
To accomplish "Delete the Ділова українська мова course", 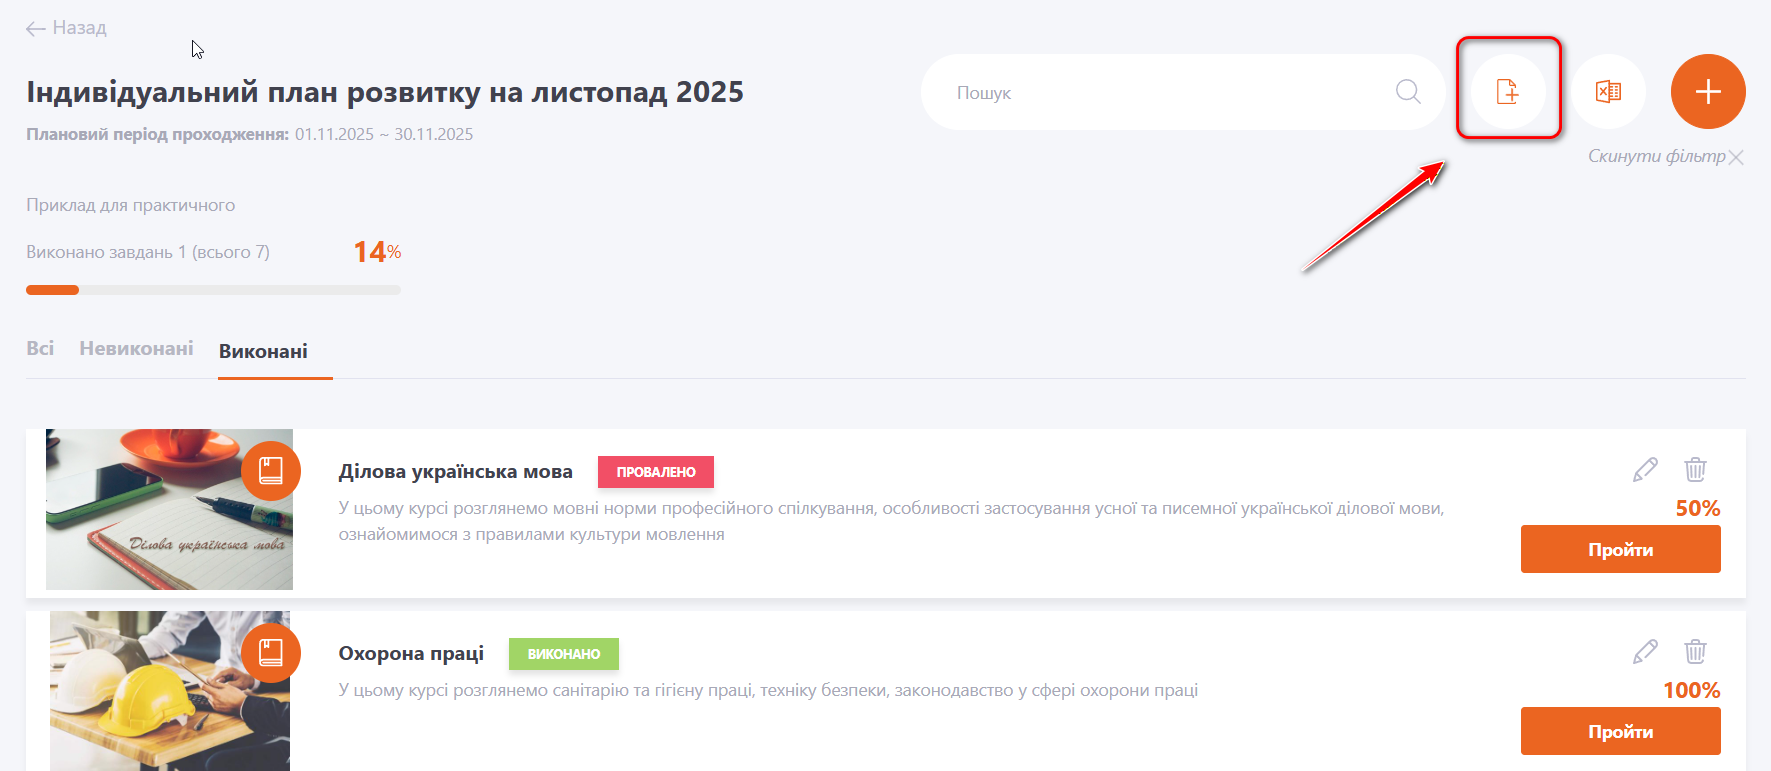I will tap(1695, 469).
